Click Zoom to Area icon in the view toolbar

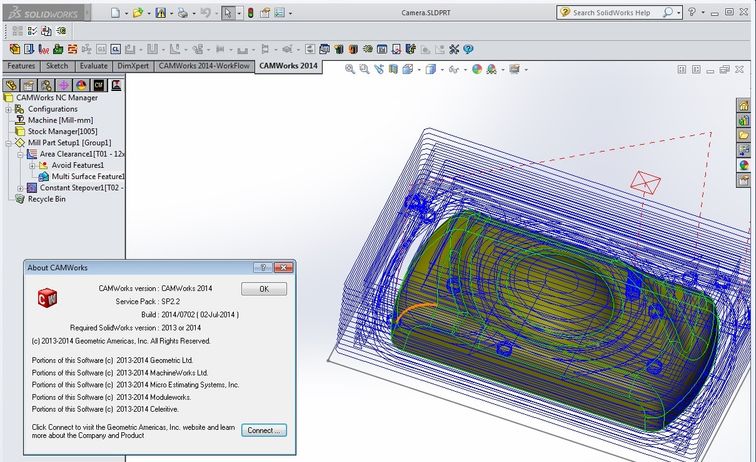364,69
